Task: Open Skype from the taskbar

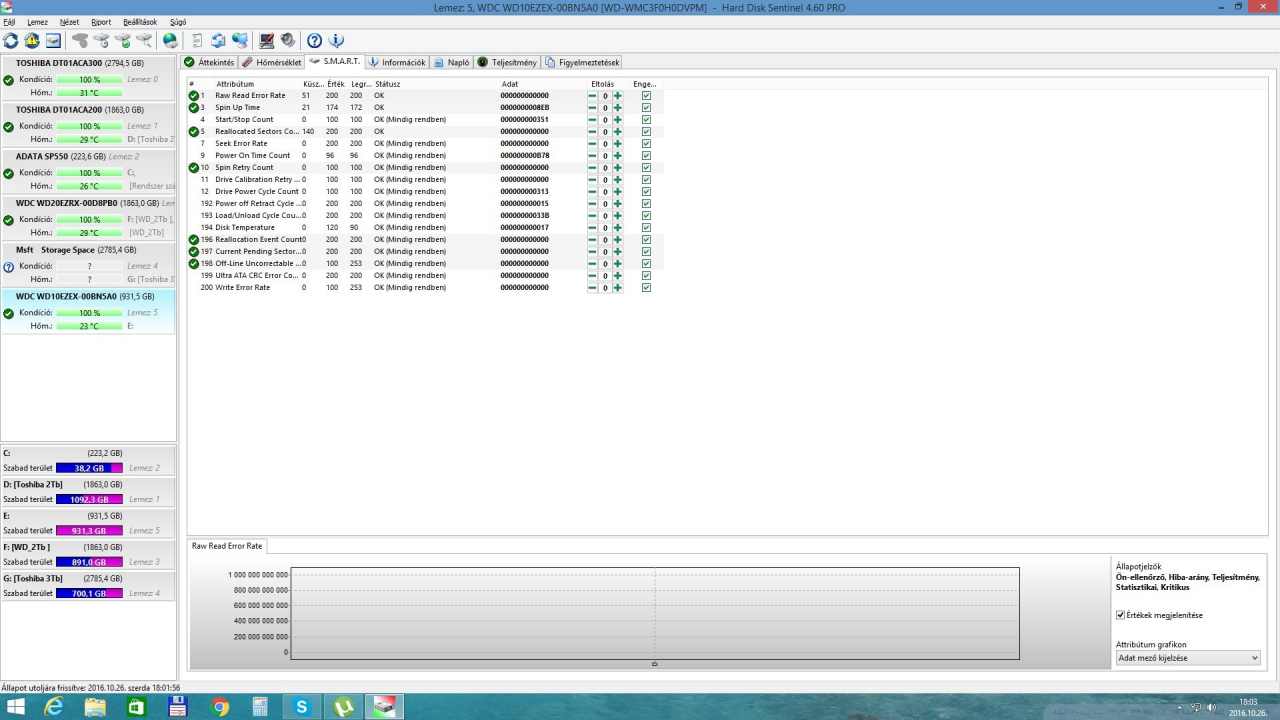Action: (302, 707)
